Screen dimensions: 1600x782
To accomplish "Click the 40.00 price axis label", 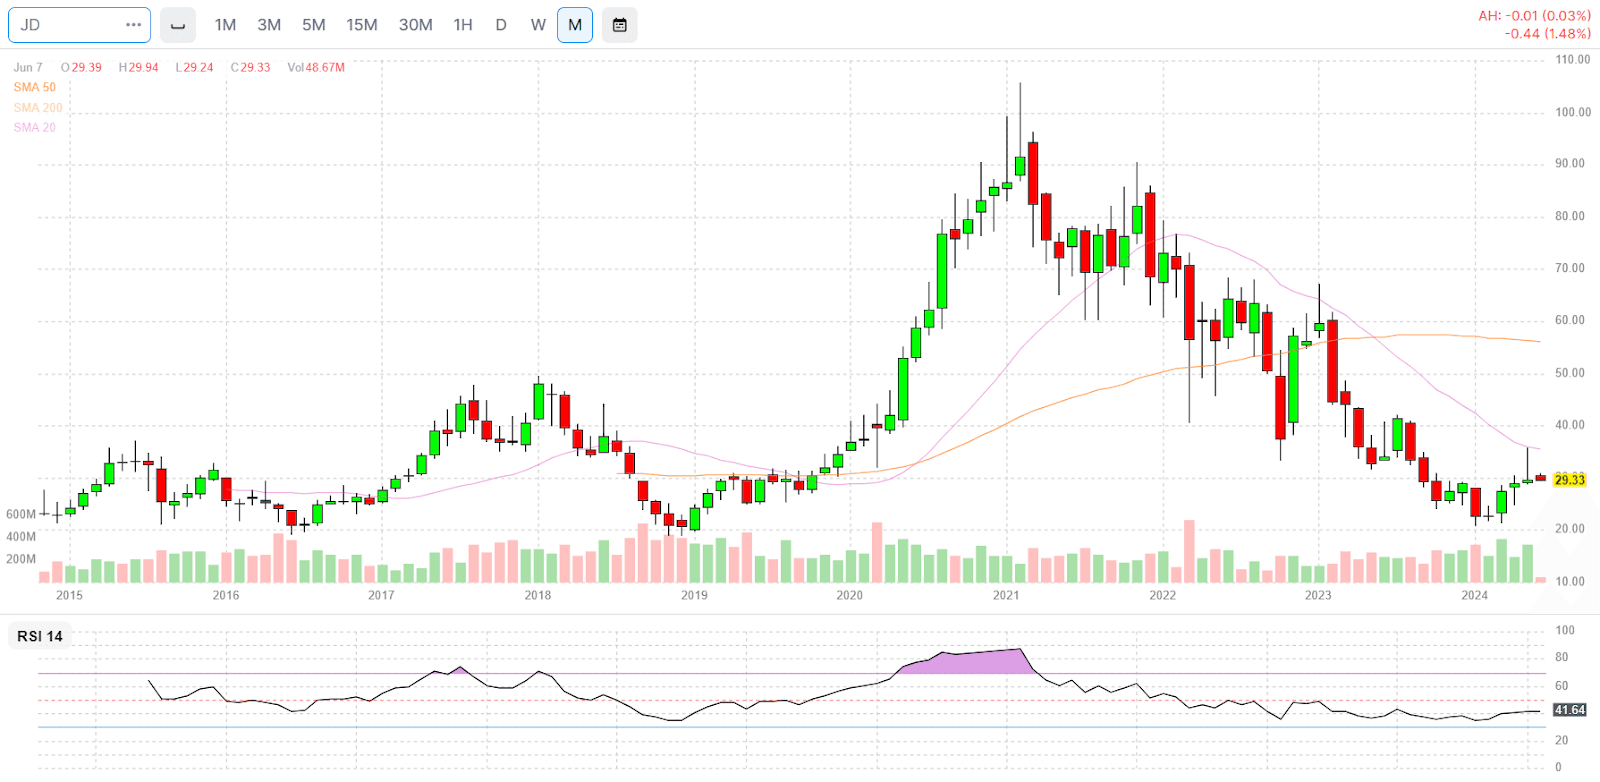I will (x=1570, y=425).
